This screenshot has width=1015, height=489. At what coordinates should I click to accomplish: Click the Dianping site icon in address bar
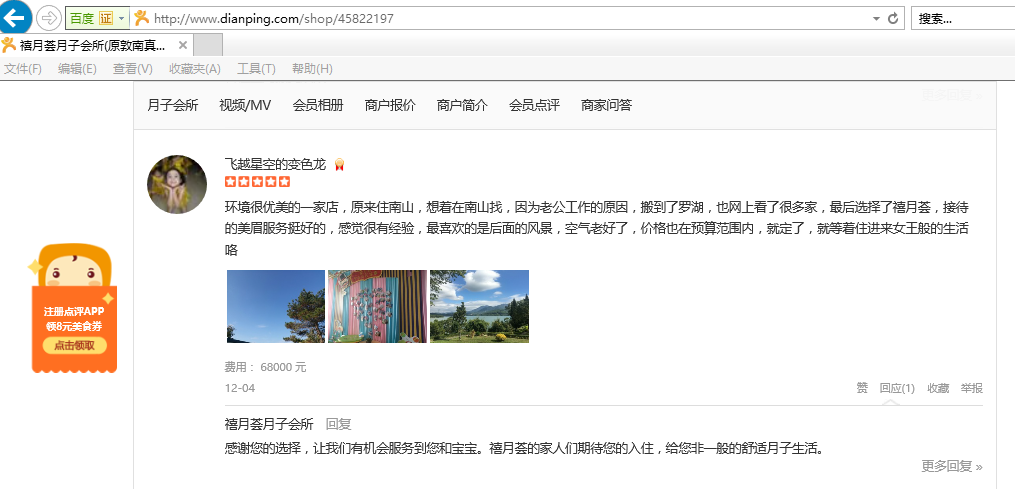(142, 18)
